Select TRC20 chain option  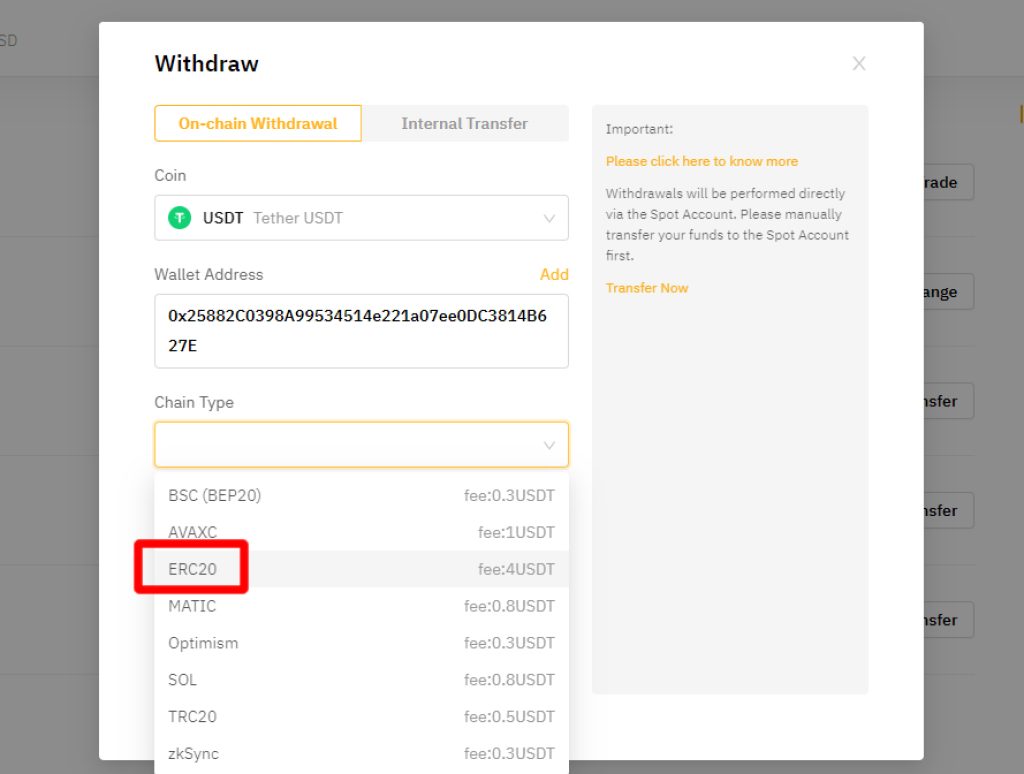pos(361,717)
